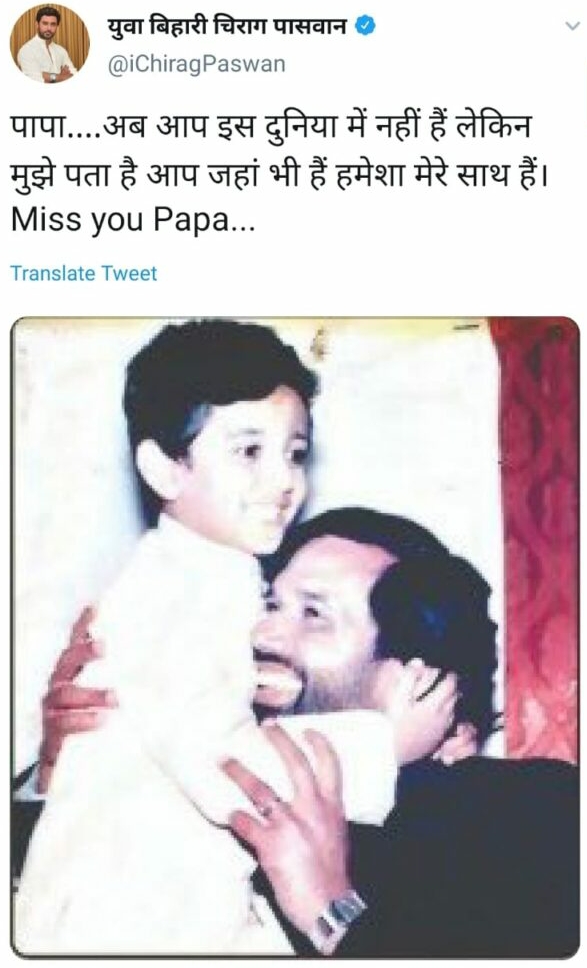587x968 pixels.
Task: Click the child's white kurta in the photo
Action: point(167,741)
